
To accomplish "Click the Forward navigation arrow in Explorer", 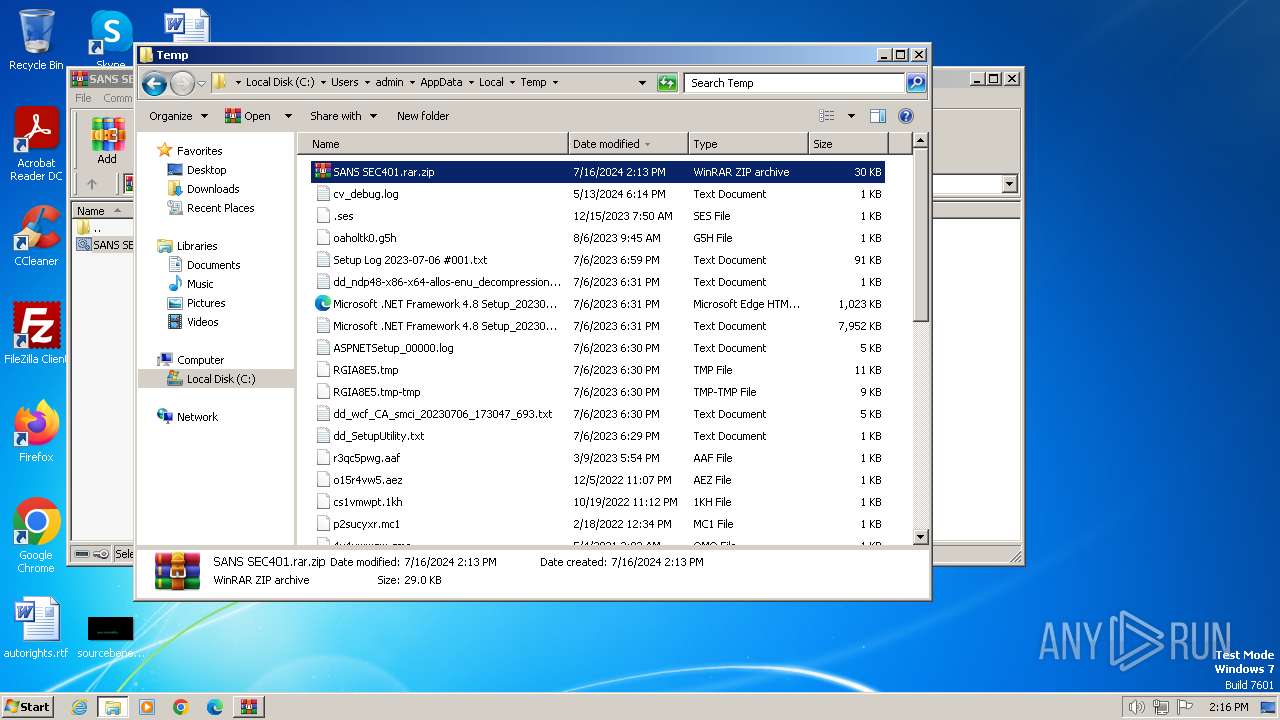I will [x=182, y=84].
